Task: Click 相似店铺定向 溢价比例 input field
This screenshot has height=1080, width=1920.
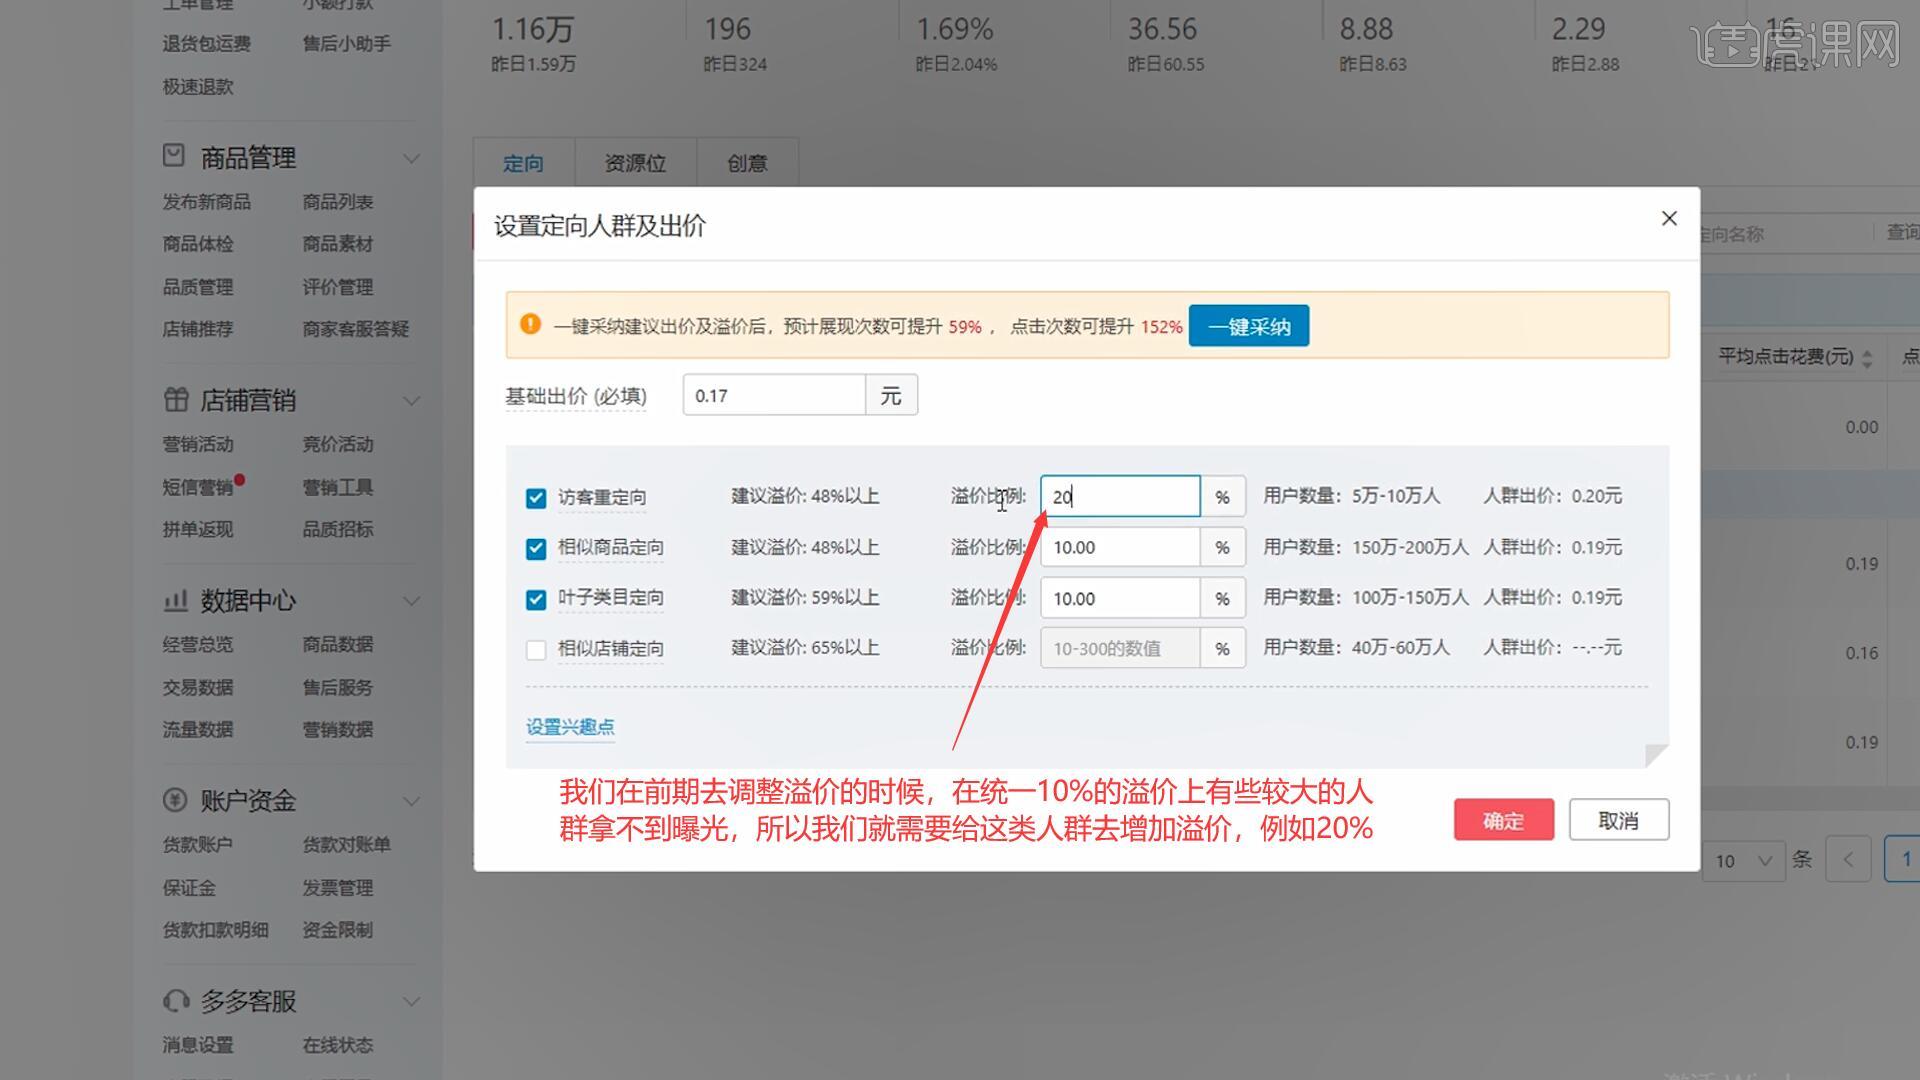Action: (1120, 648)
